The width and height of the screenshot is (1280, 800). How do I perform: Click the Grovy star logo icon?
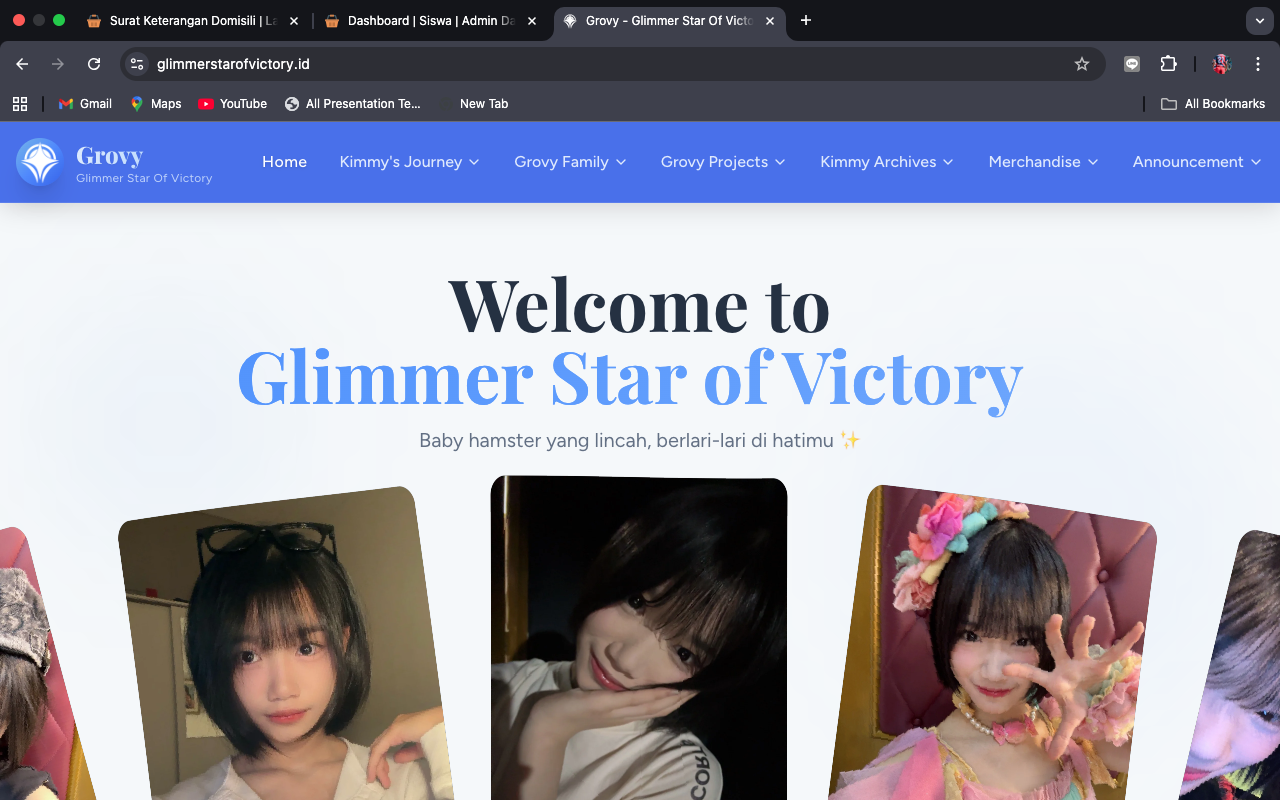[x=40, y=162]
